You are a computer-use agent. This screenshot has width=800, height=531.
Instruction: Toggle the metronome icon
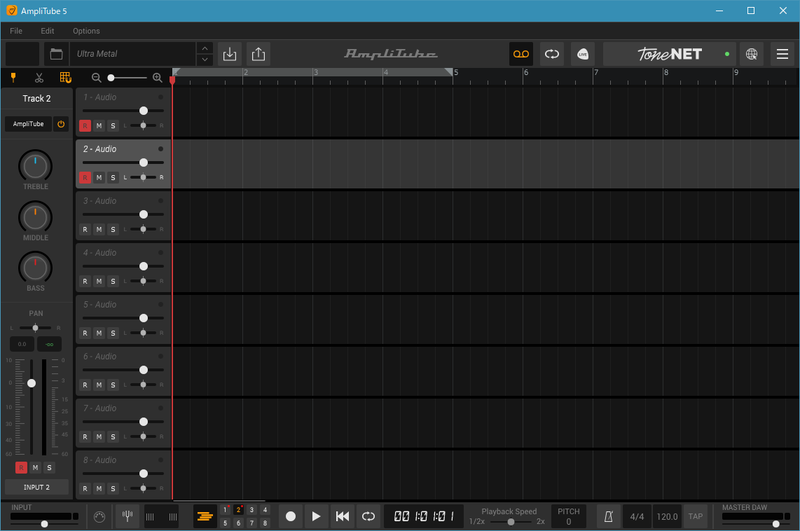(608, 516)
